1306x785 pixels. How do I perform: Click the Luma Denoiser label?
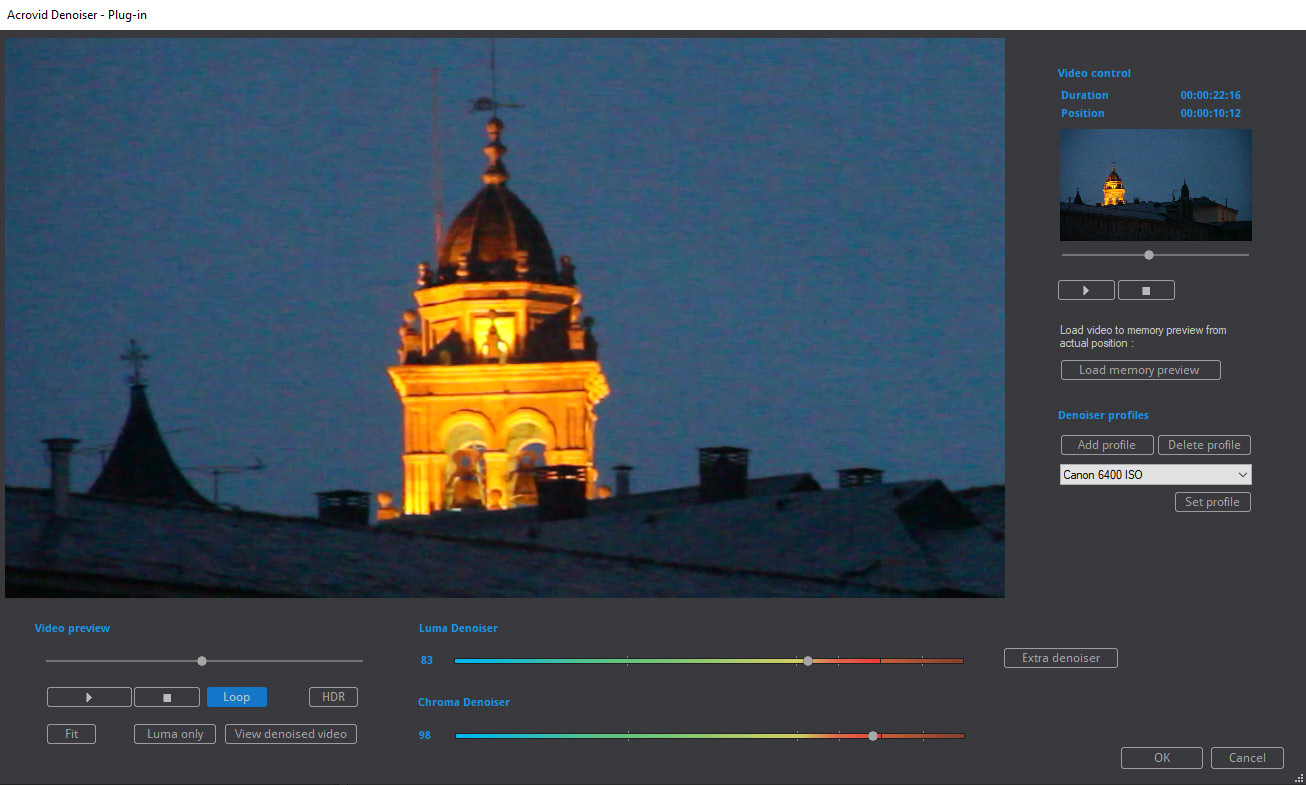click(458, 628)
